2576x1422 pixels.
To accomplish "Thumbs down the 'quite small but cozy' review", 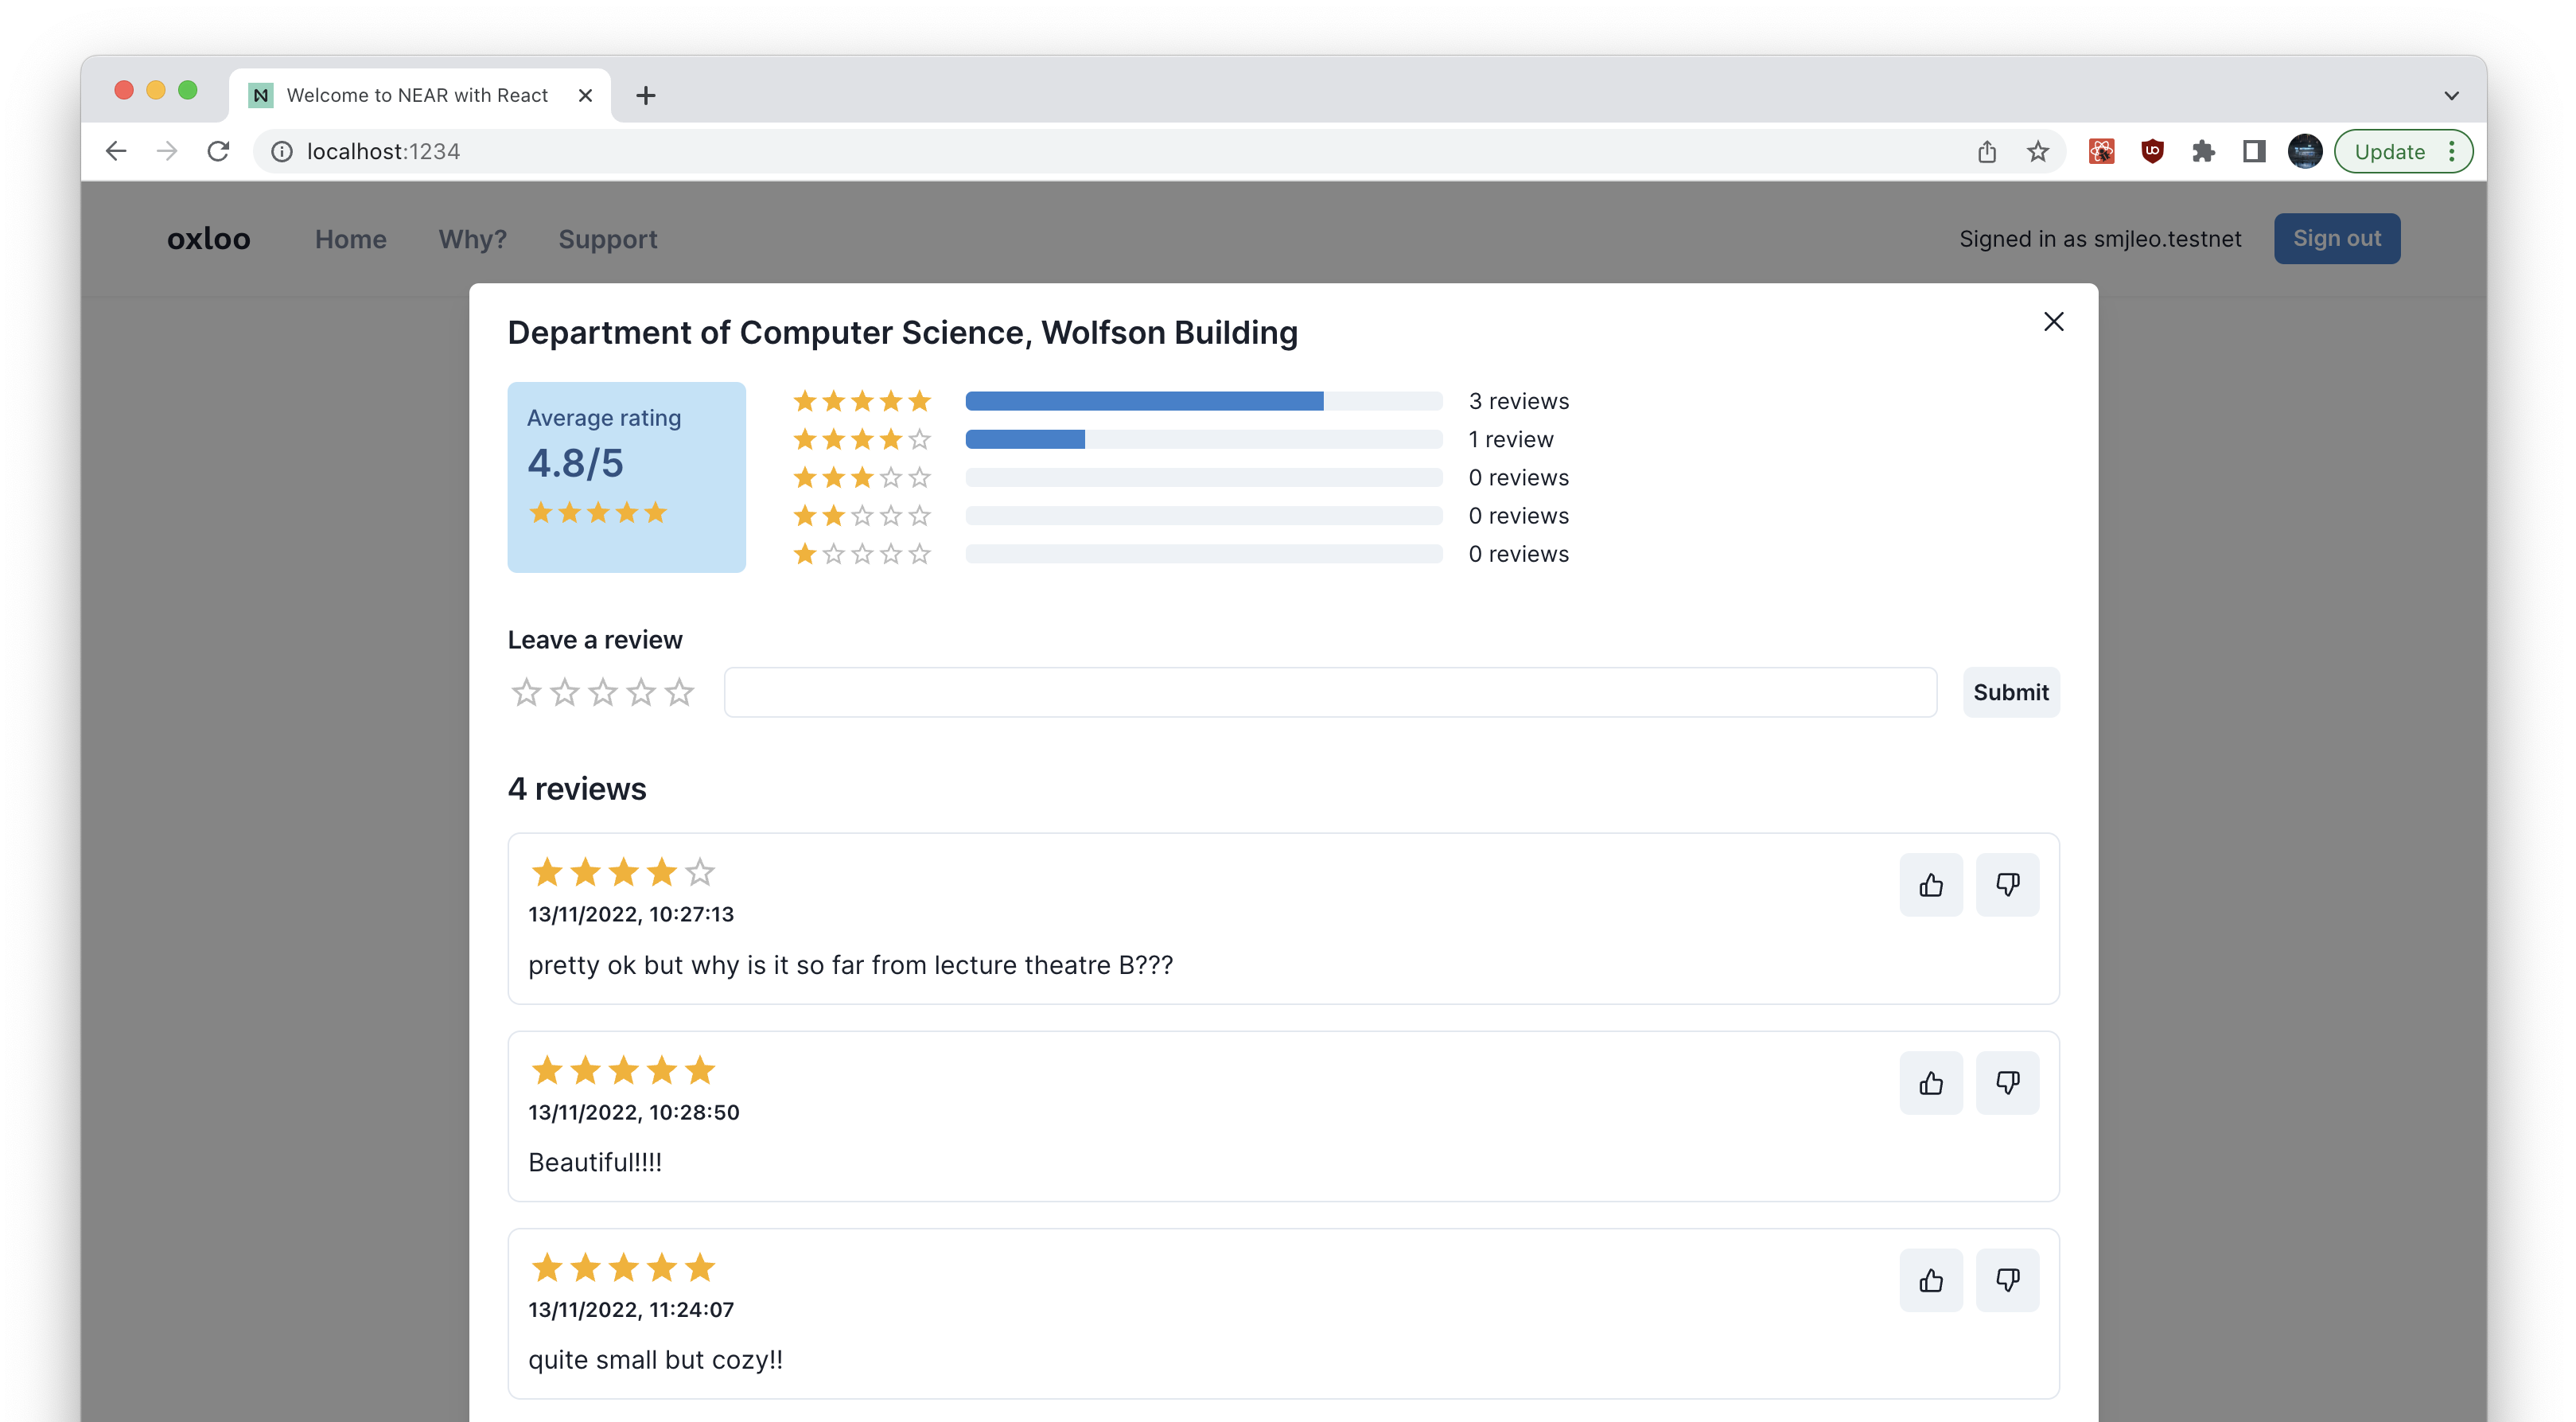I will click(x=2007, y=1280).
